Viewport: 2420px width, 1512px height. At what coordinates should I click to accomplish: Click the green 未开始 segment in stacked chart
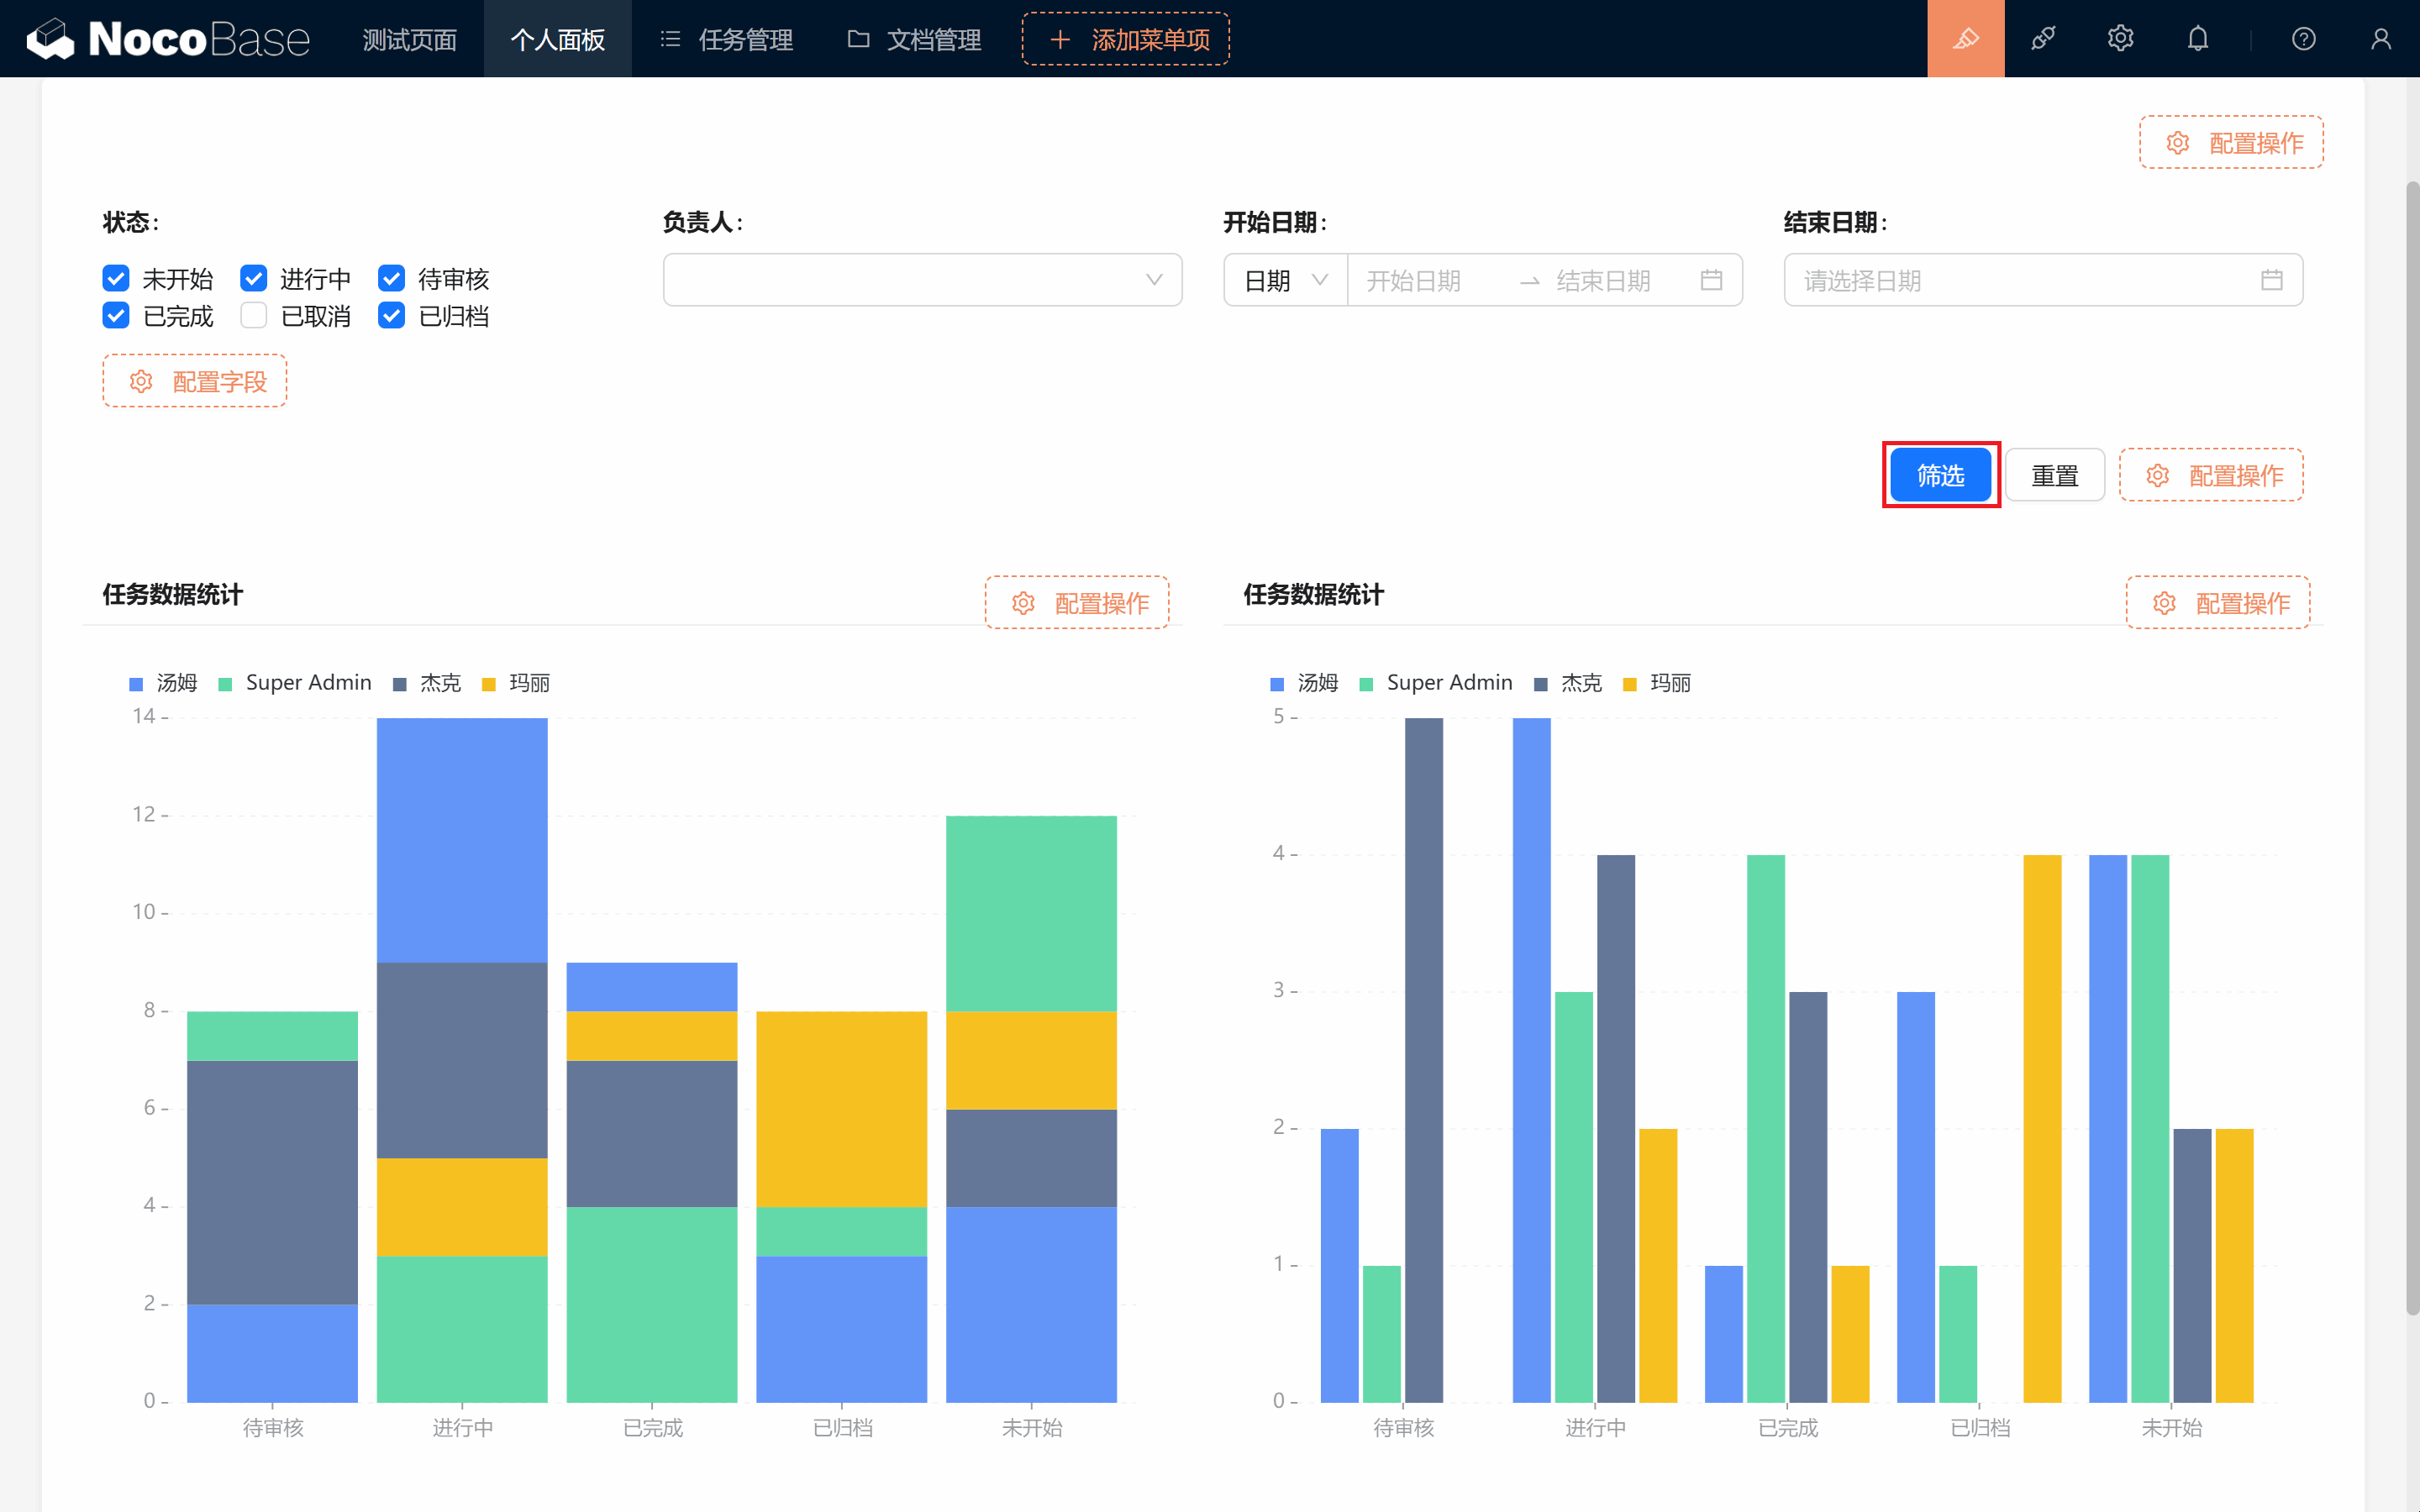(1031, 913)
